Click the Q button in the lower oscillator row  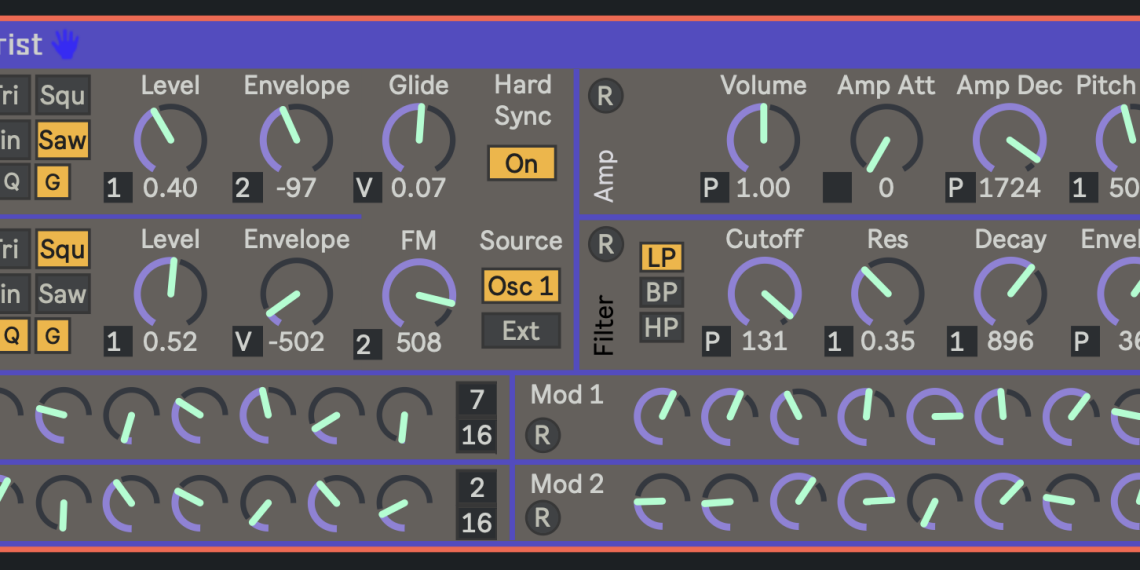[x=12, y=336]
